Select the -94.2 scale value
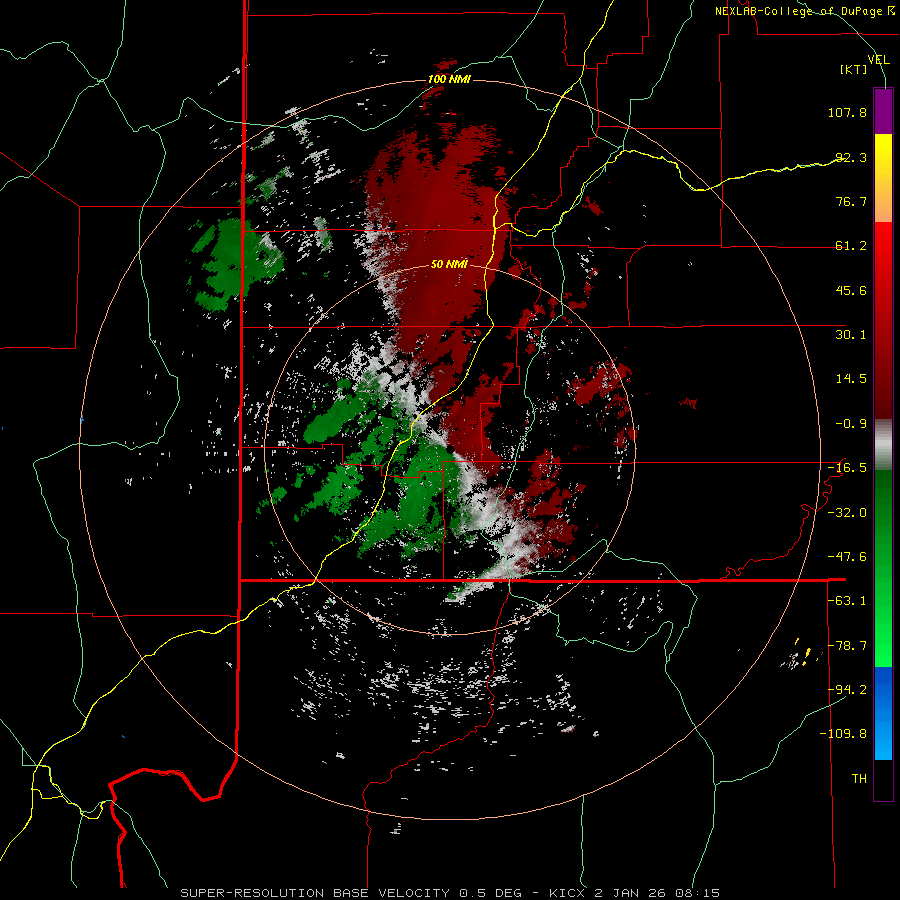Screen dimensions: 900x900 pos(847,690)
